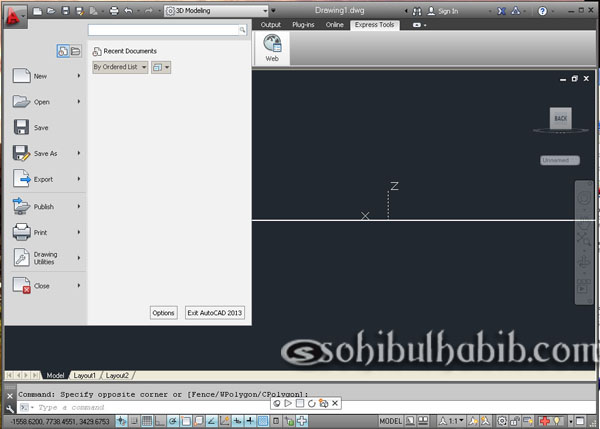Click the binoculars search icon in the title bar
This screenshot has height=429, width=600.
(x=417, y=11)
